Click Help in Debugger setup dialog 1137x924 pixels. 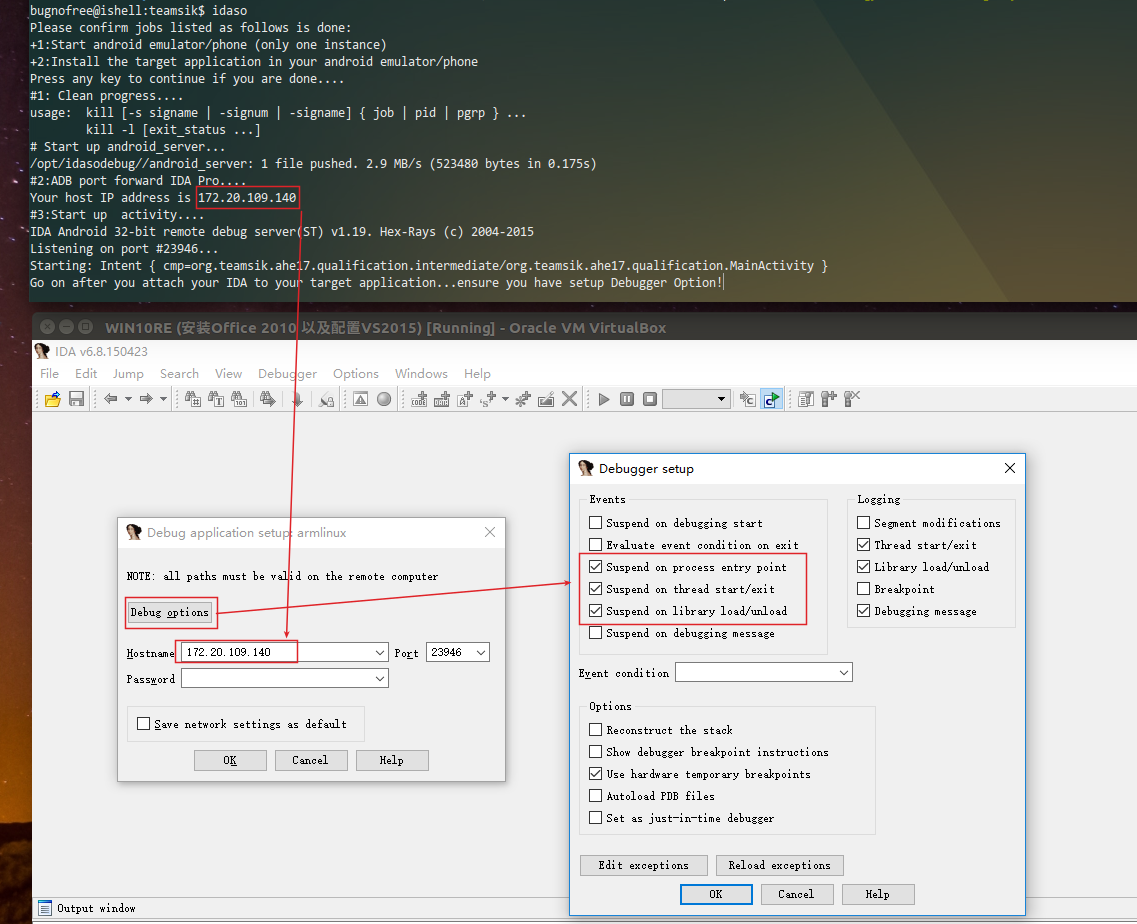click(877, 894)
